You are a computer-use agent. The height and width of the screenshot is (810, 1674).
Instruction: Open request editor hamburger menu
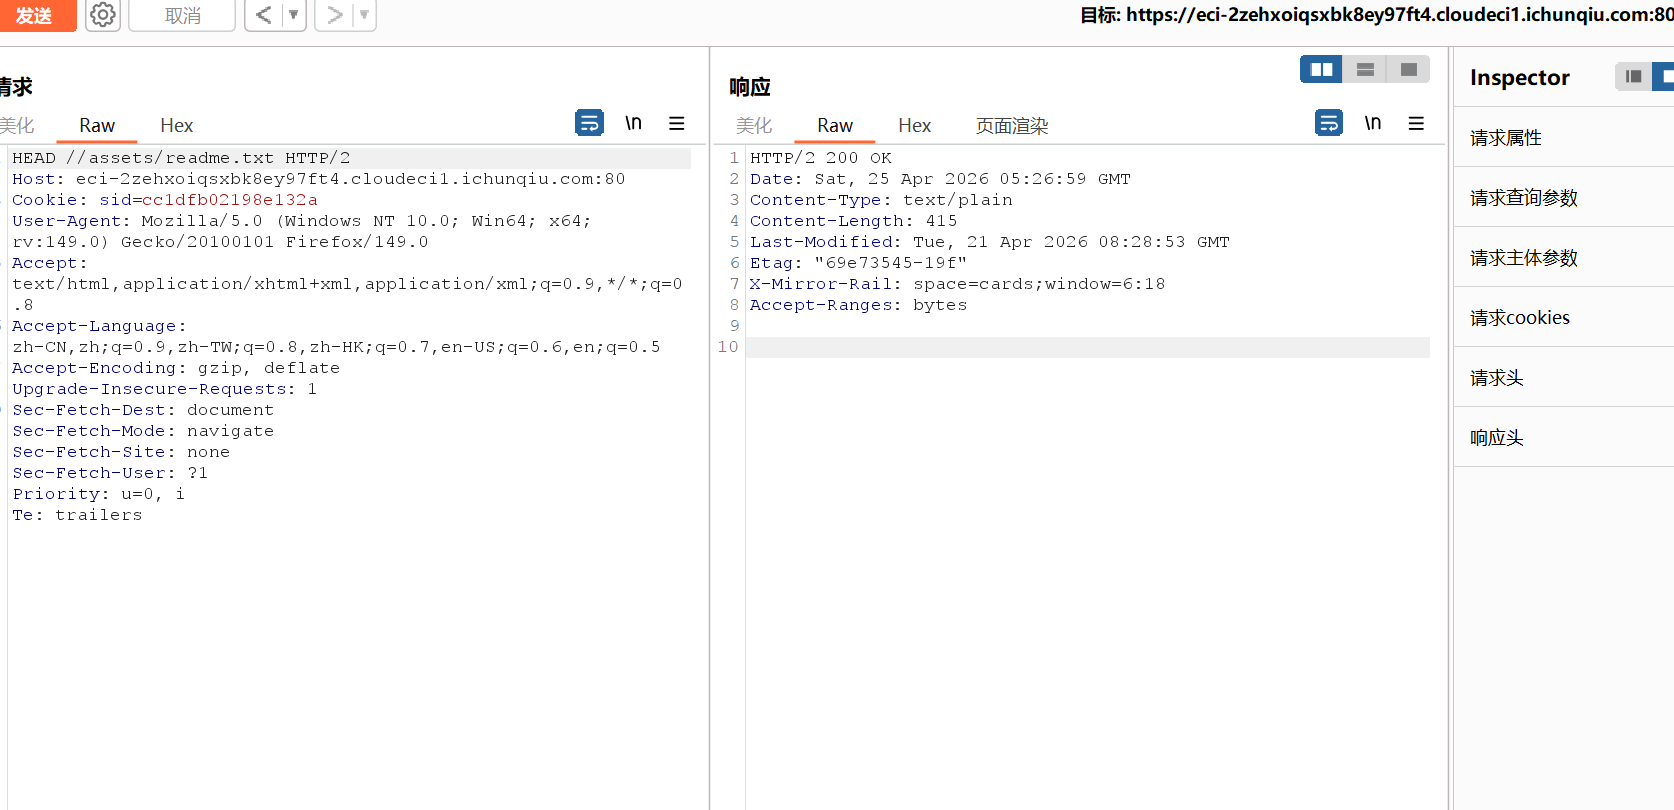677,123
